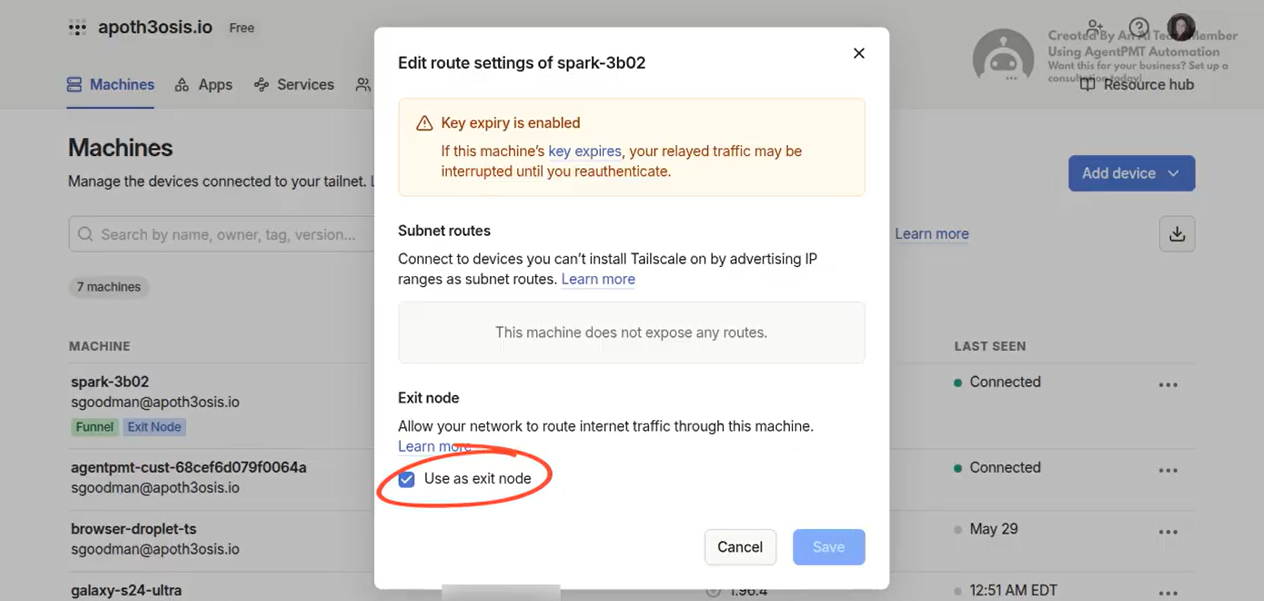This screenshot has height=601, width=1264.
Task: Uncheck the Use as exit node checkbox
Action: [x=407, y=479]
